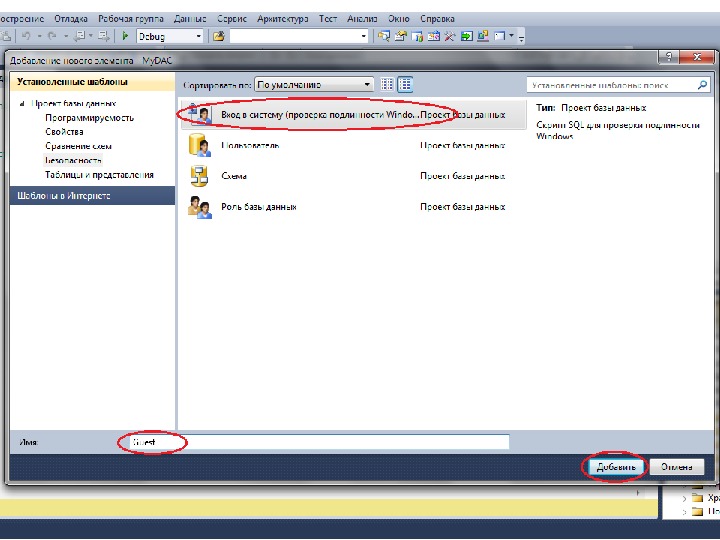Viewport: 720px width, 540px height.
Task: Select 'Шаблоны в Интернете' section
Action: click(92, 196)
